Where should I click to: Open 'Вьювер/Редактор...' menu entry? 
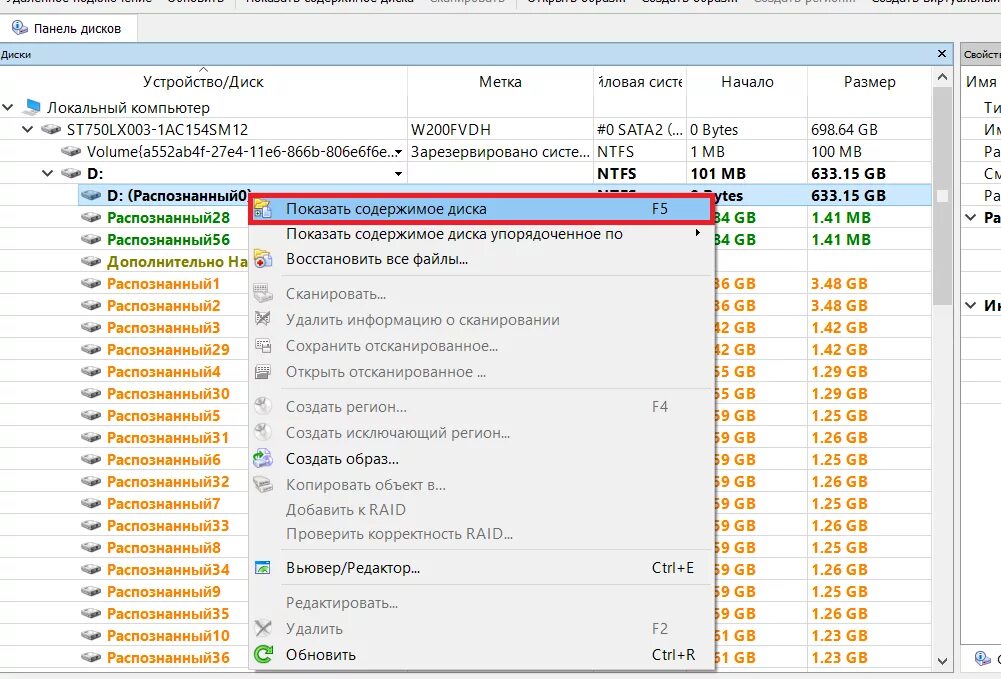480,568
